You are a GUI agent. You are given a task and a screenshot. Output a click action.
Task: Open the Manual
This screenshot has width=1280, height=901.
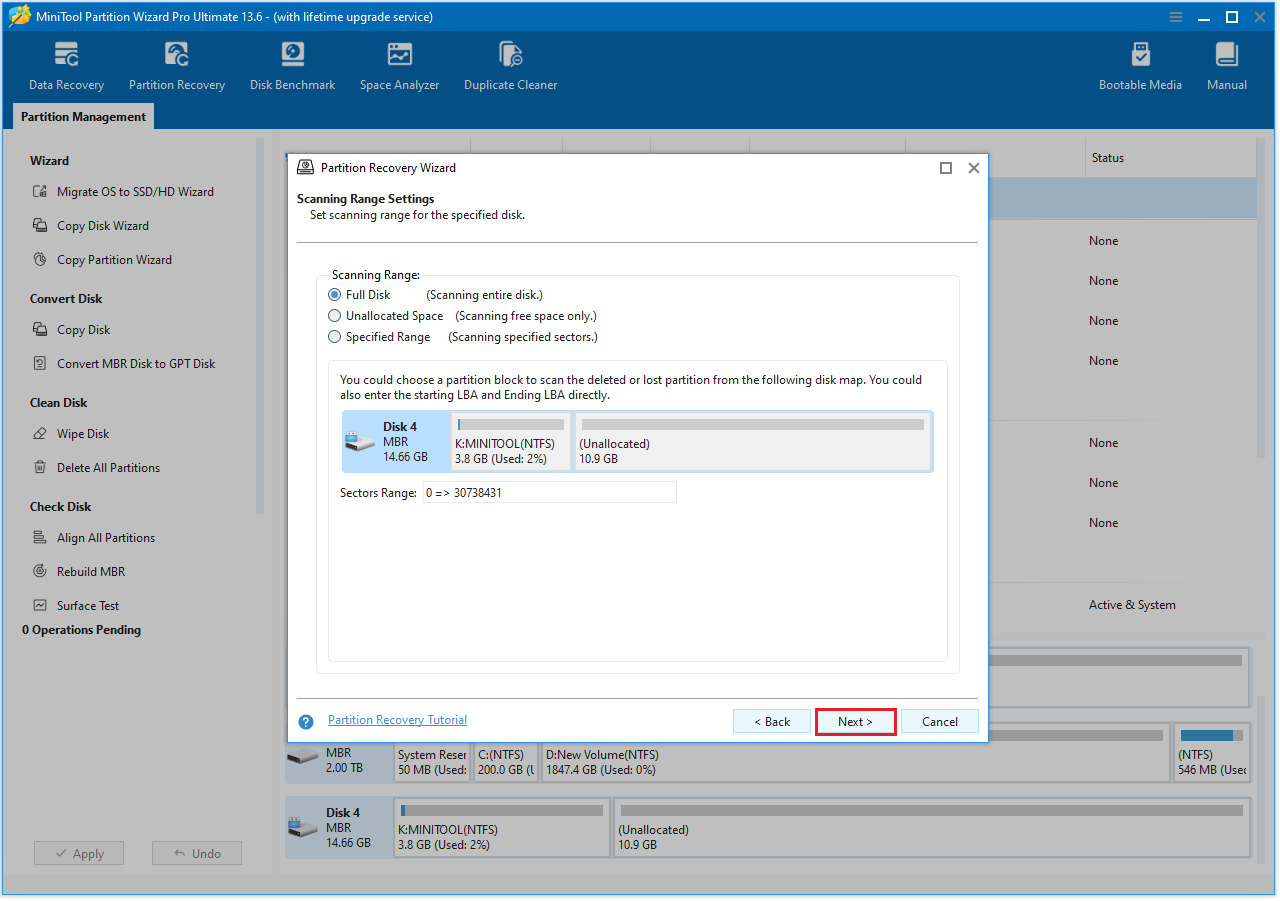[1226, 65]
